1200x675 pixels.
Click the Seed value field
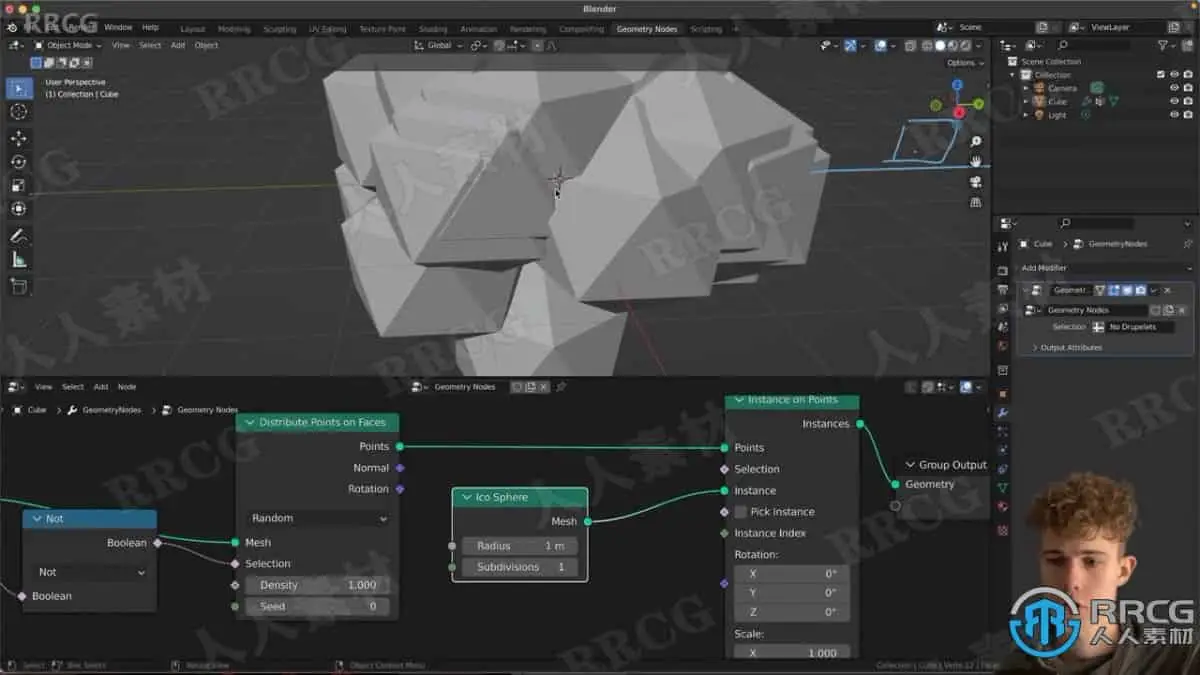[x=317, y=606]
